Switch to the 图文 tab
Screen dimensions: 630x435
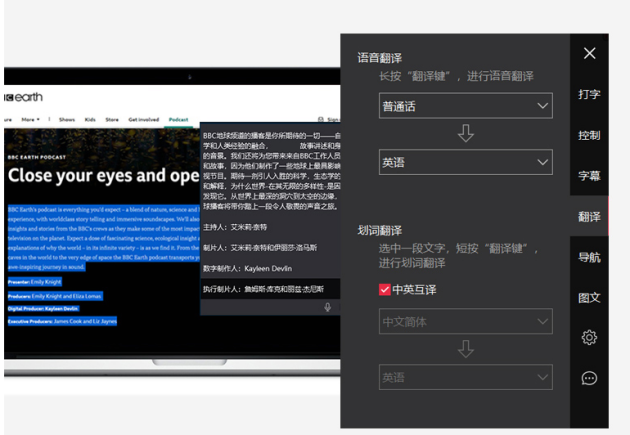(589, 298)
